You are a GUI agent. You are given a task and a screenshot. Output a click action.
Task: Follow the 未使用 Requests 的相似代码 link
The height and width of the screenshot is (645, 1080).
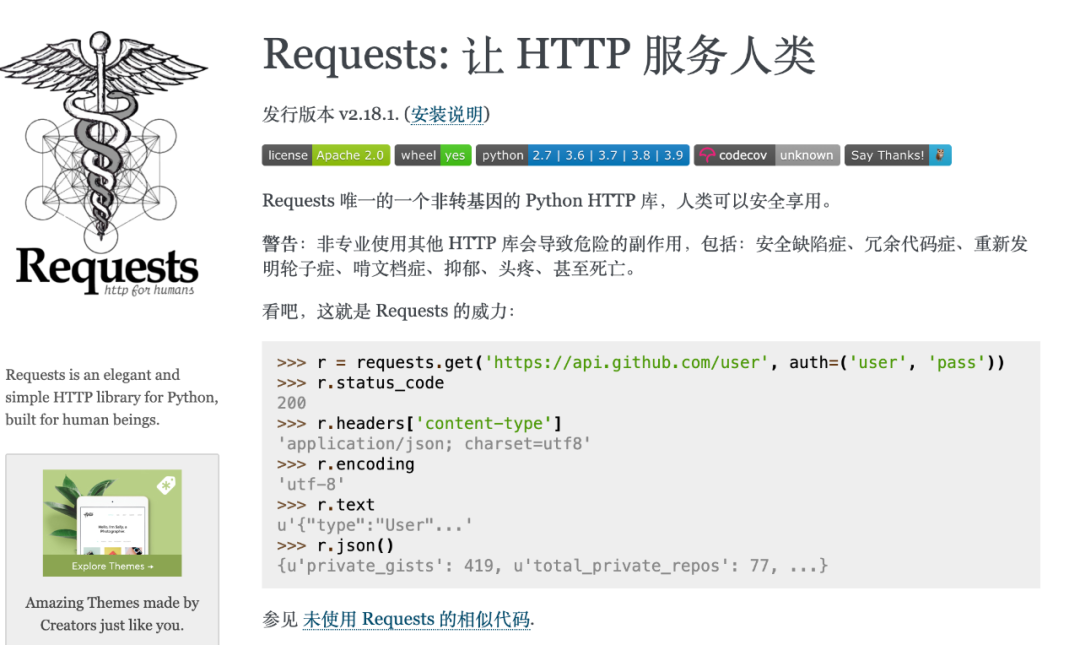tap(416, 620)
